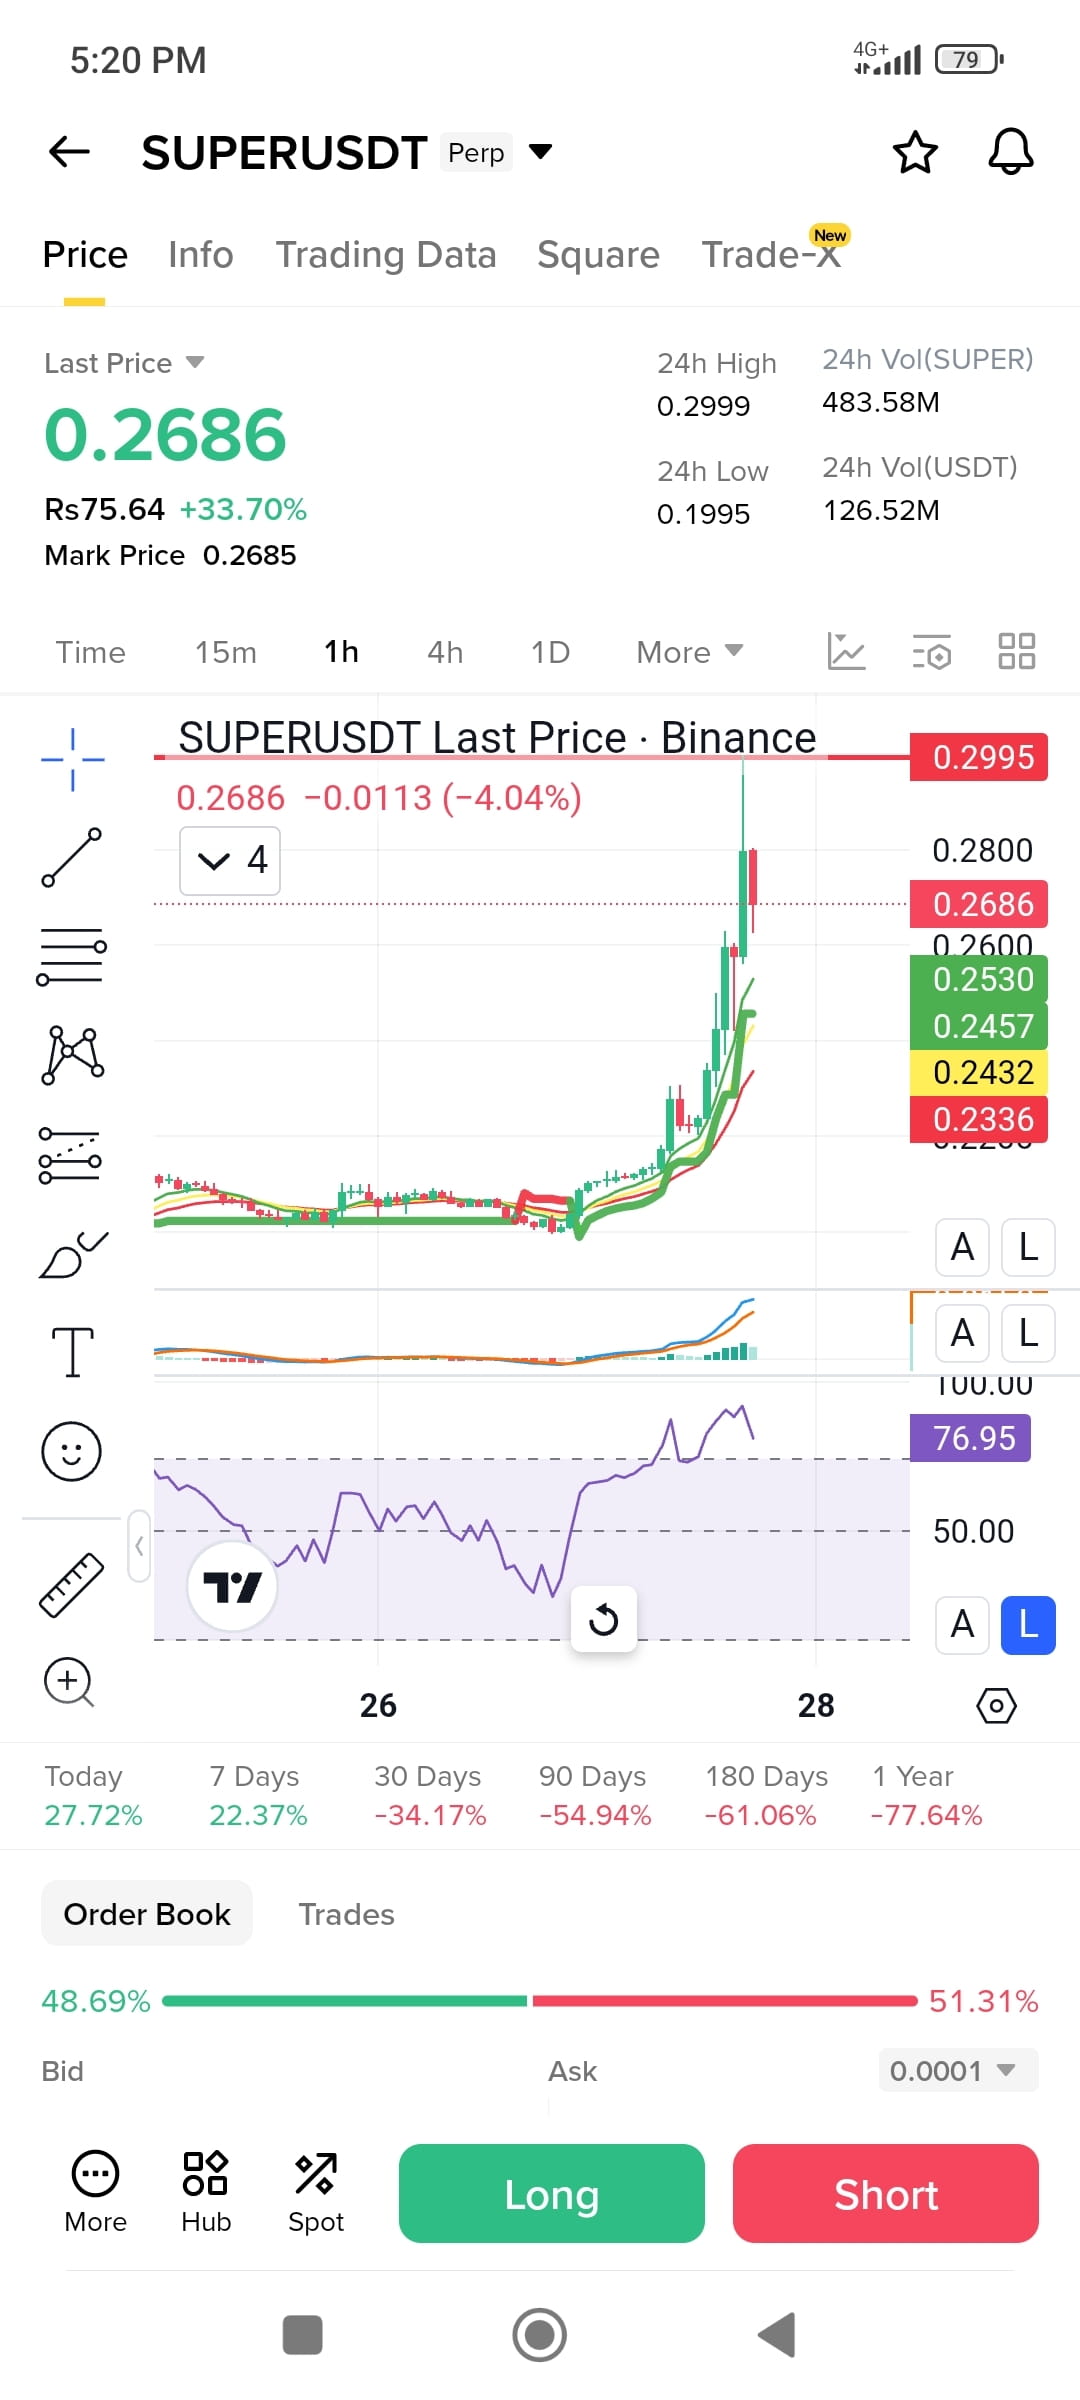Screen dimensions: 1080x2400
Task: Select the 1D timeframe
Action: (550, 652)
